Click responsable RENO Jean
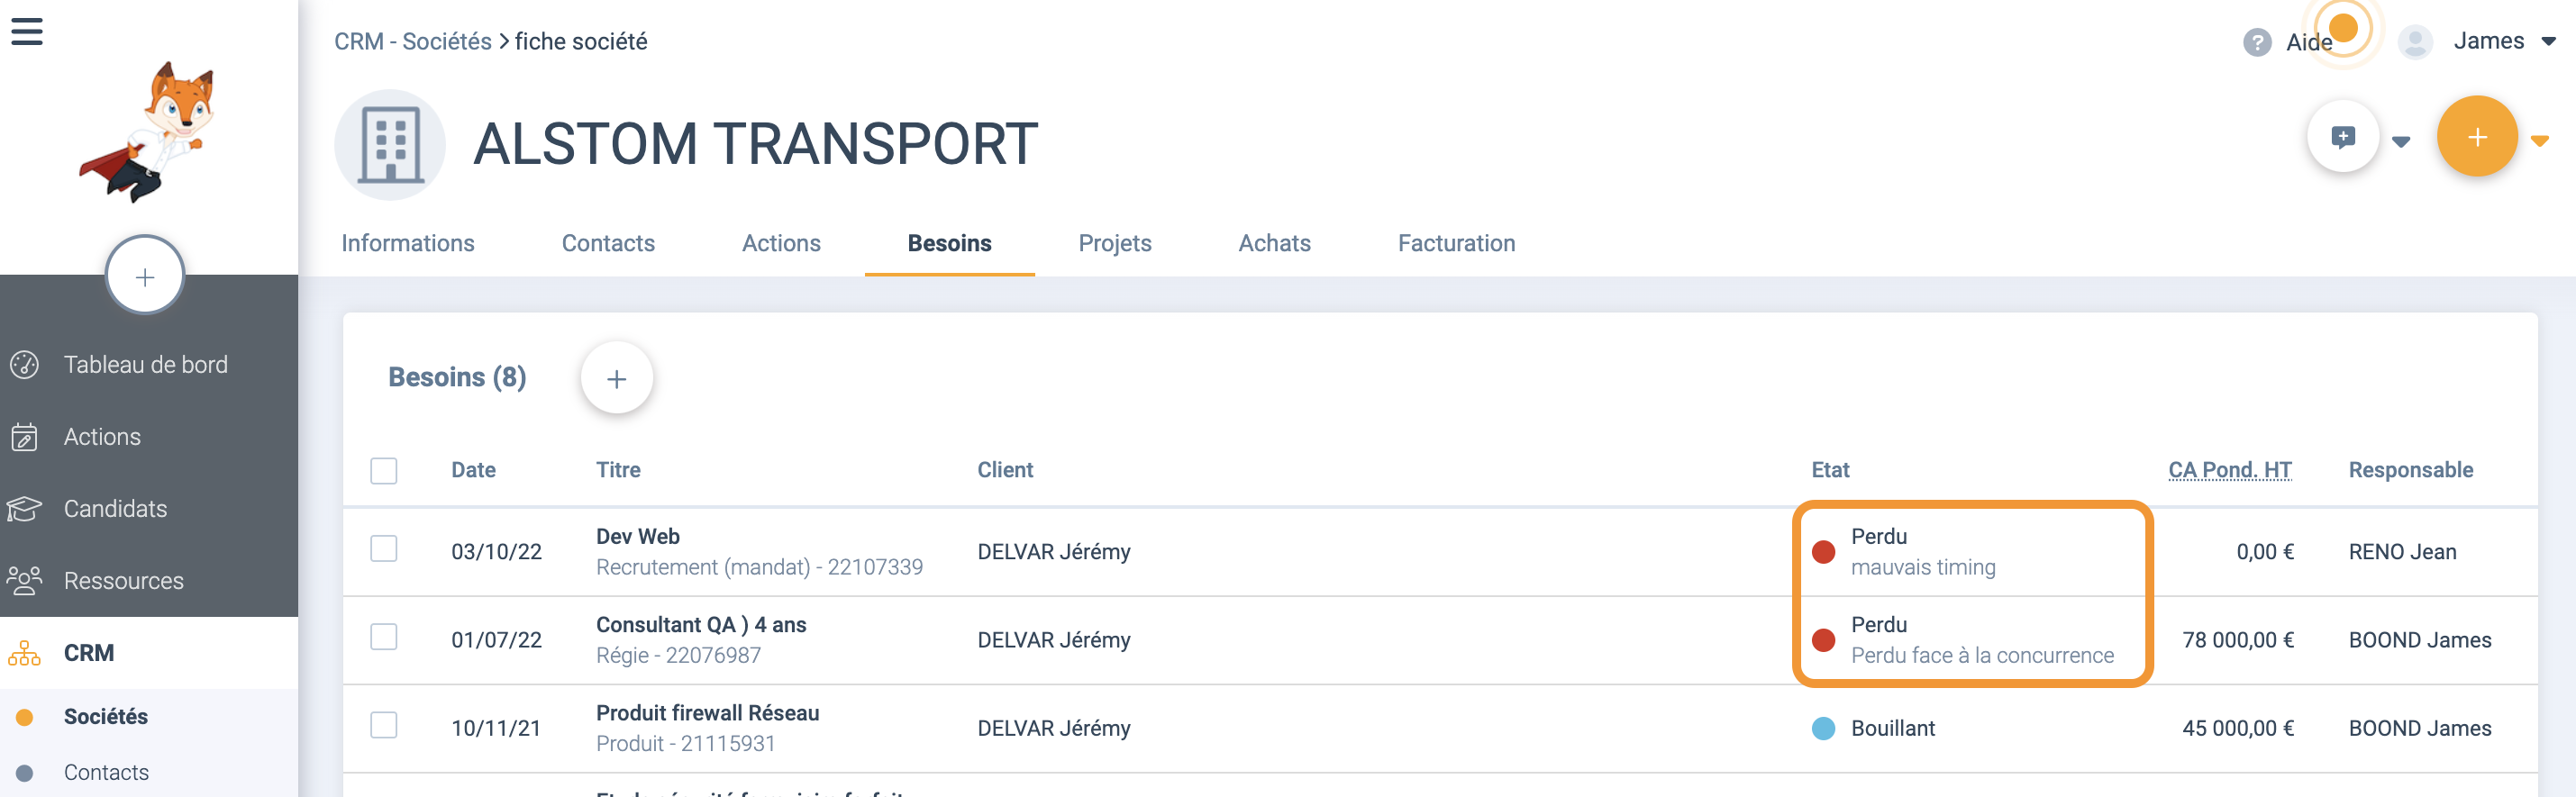Viewport: 2576px width, 797px height. 2402,552
